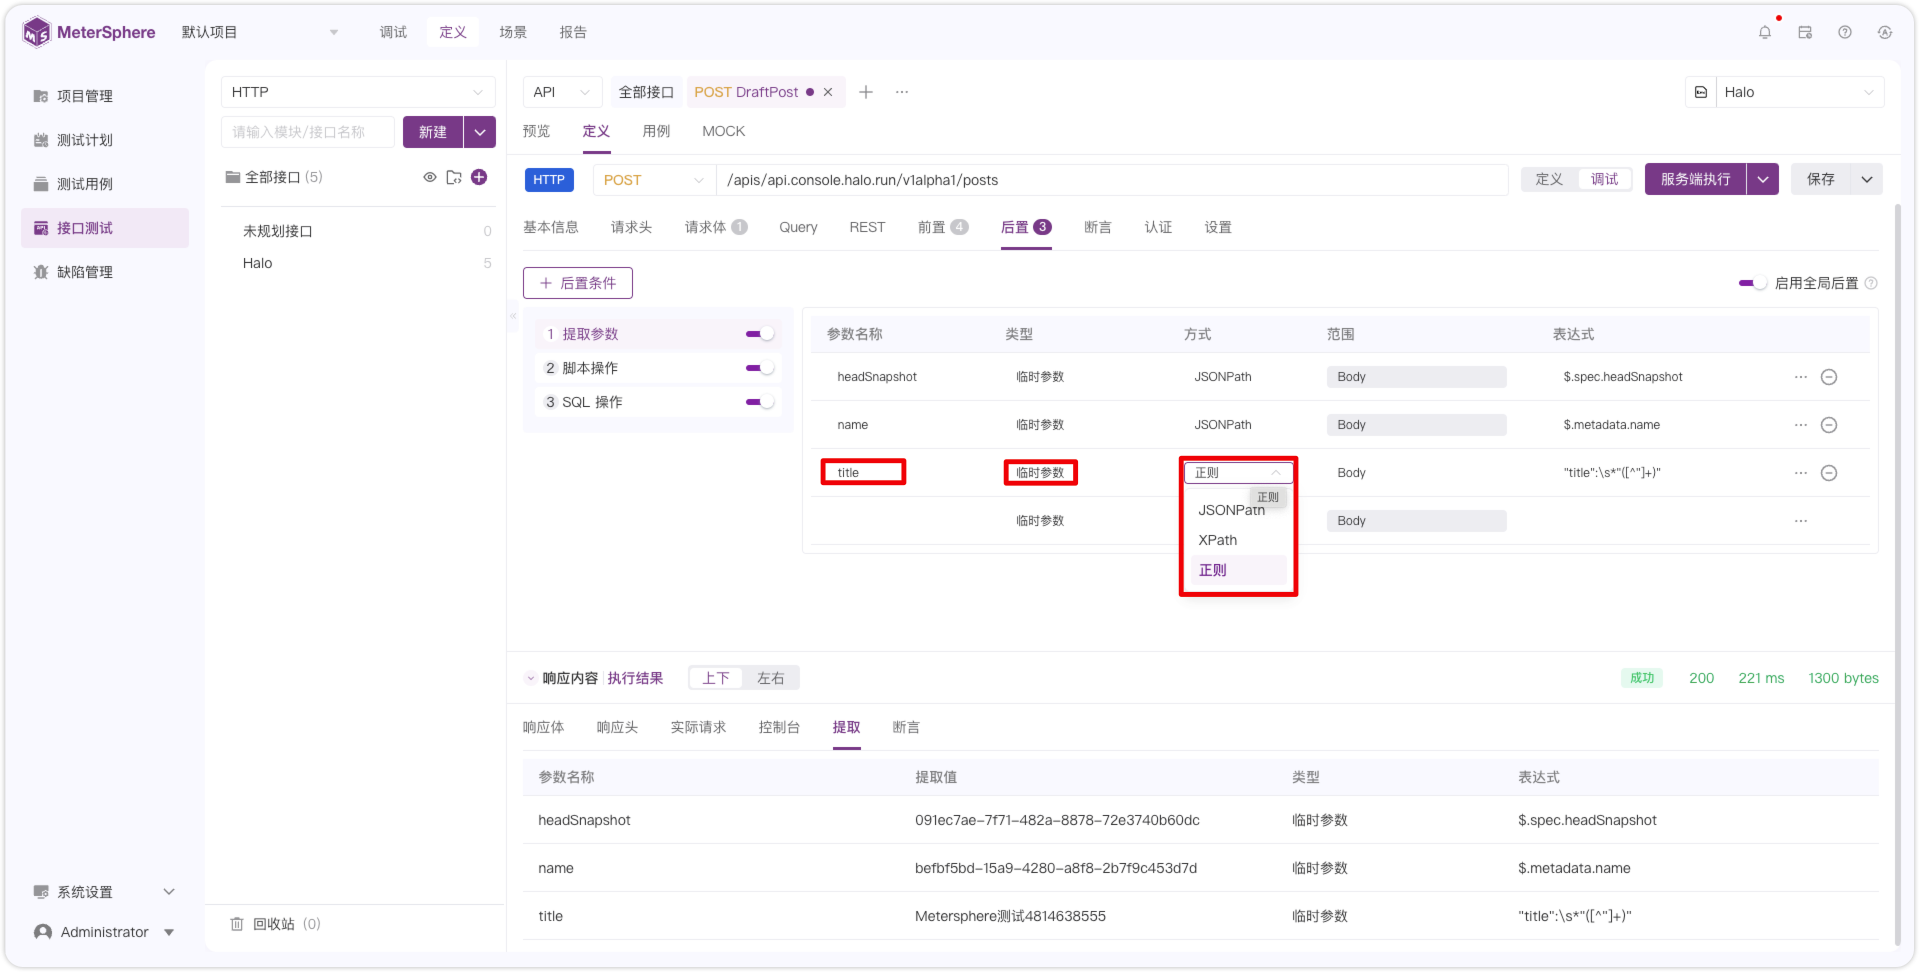
Task: Switch to the 请求头 tab
Action: (x=631, y=227)
